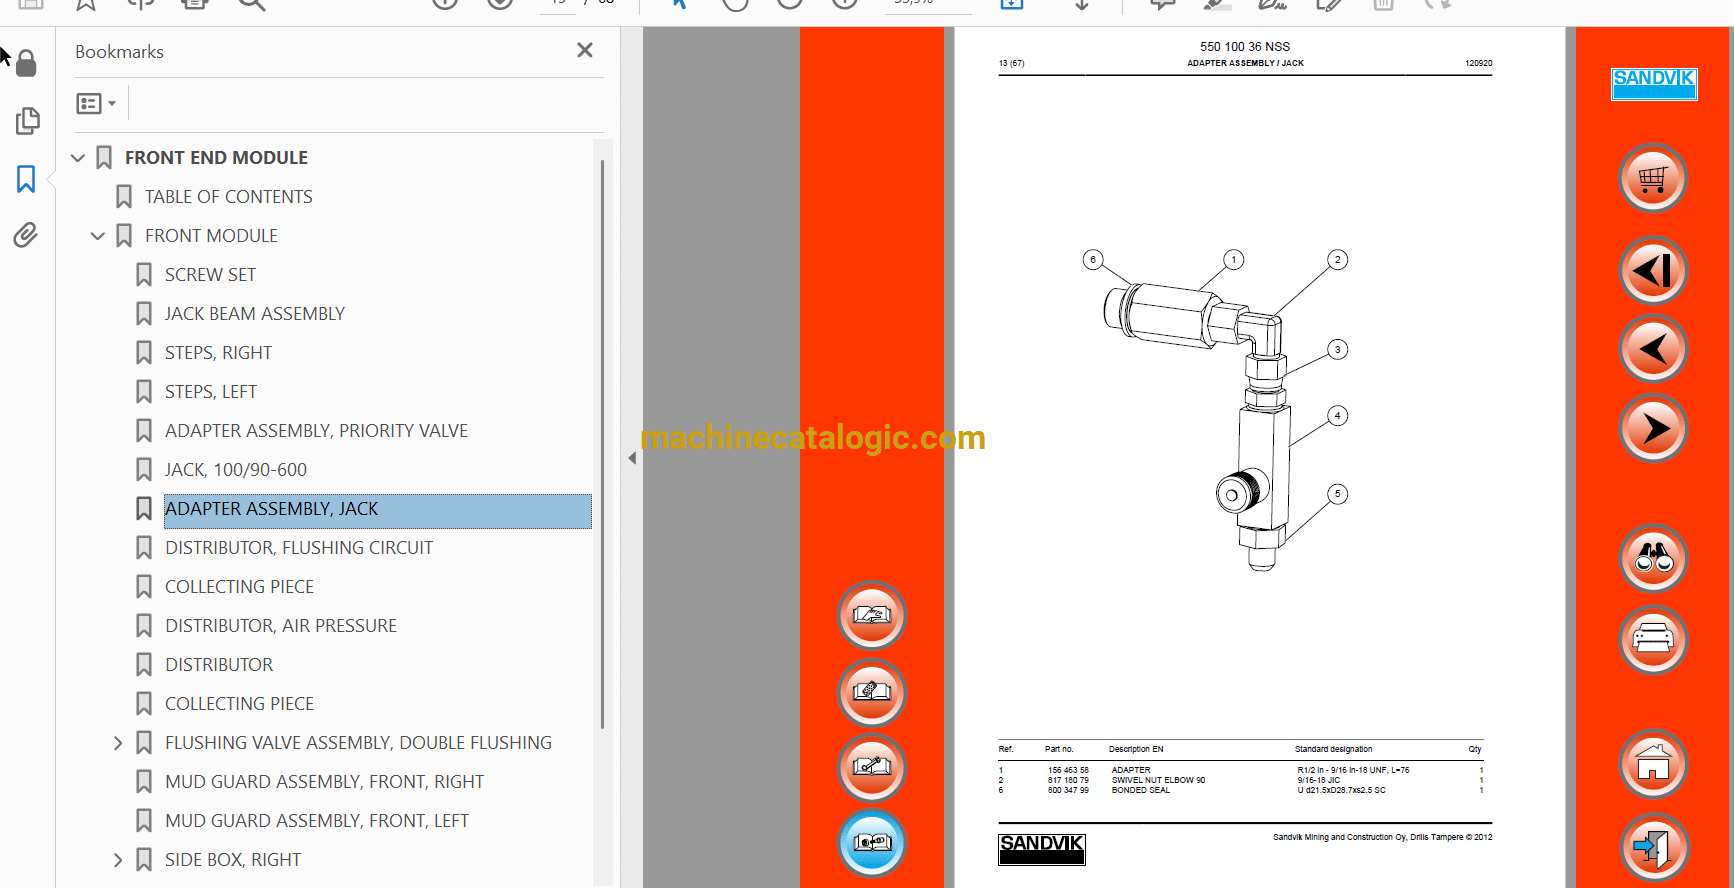Viewport: 1734px width, 888px height.
Task: Click the BONDED SEAL description text
Action: pyautogui.click(x=1141, y=790)
